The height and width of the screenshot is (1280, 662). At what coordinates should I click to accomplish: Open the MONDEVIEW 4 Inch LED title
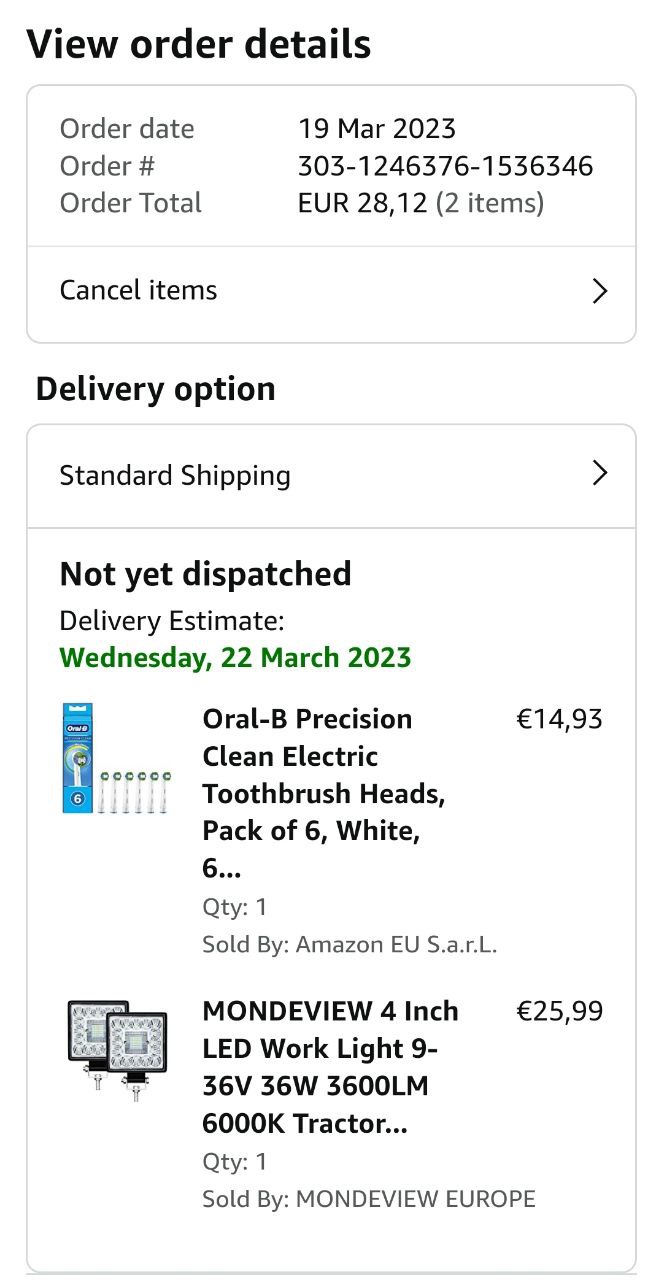tap(330, 1067)
